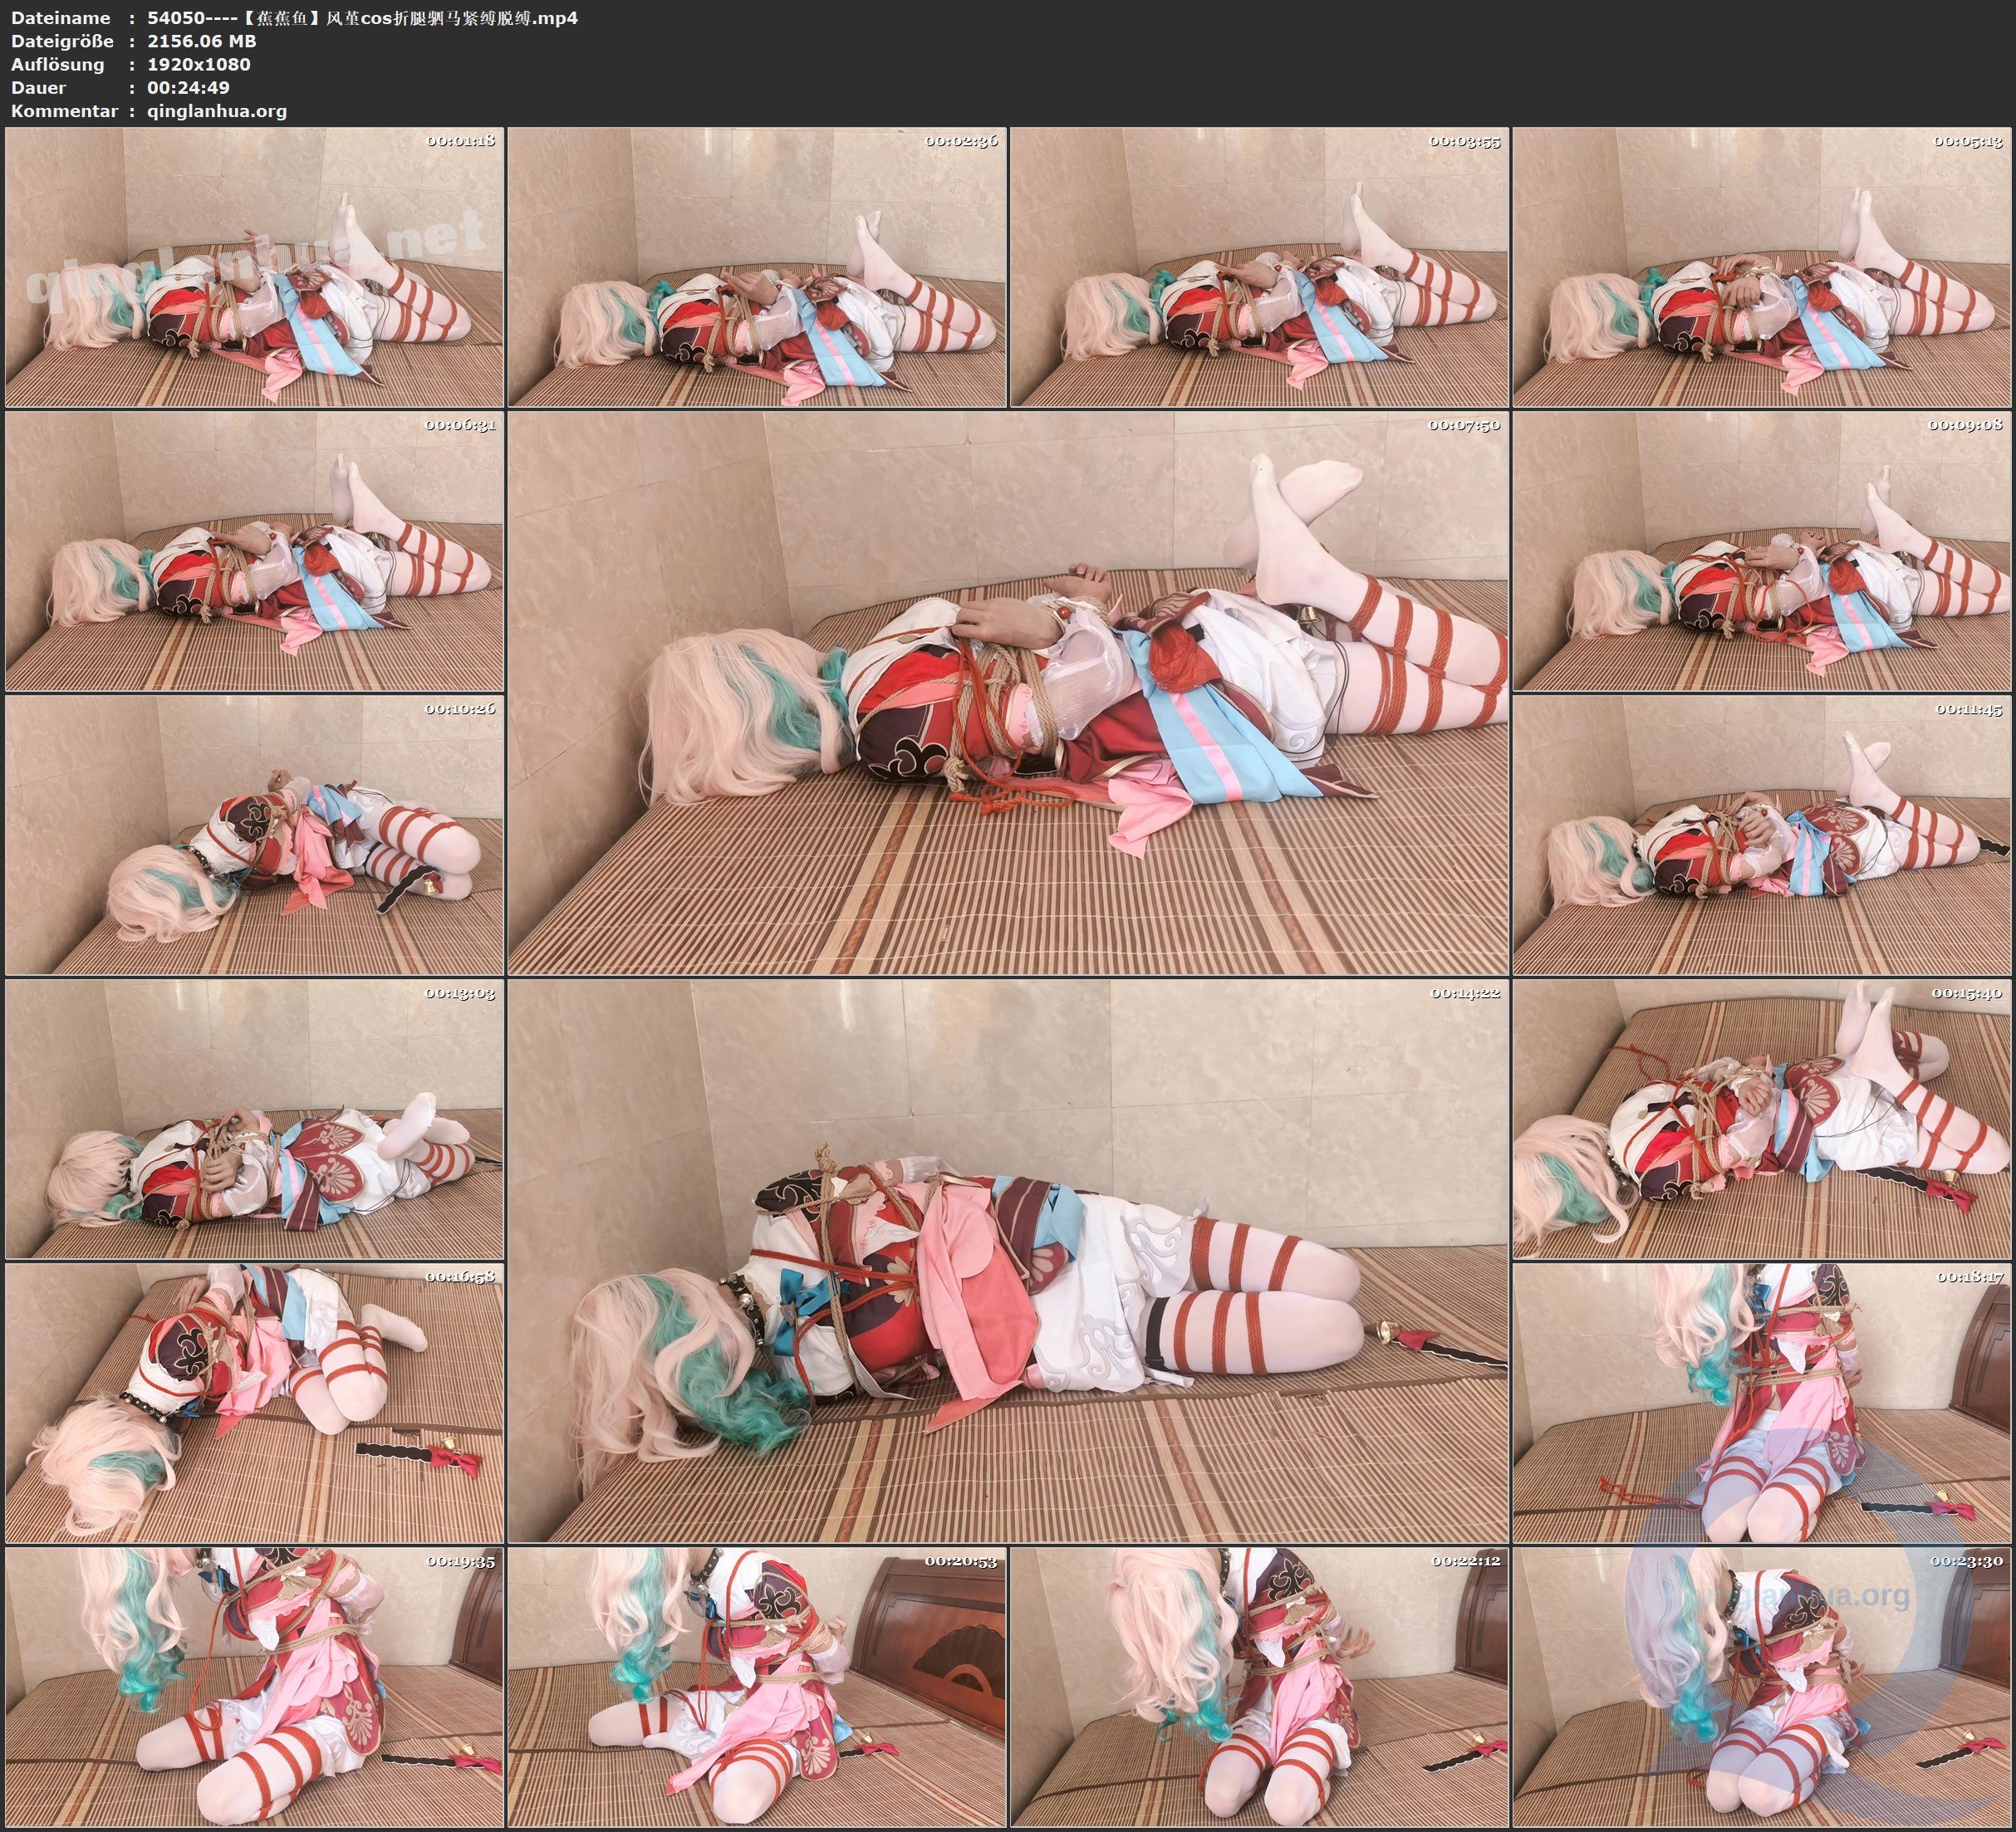Click the "Dateiname" label in the header
The height and width of the screenshot is (1832, 2016).
[60, 18]
